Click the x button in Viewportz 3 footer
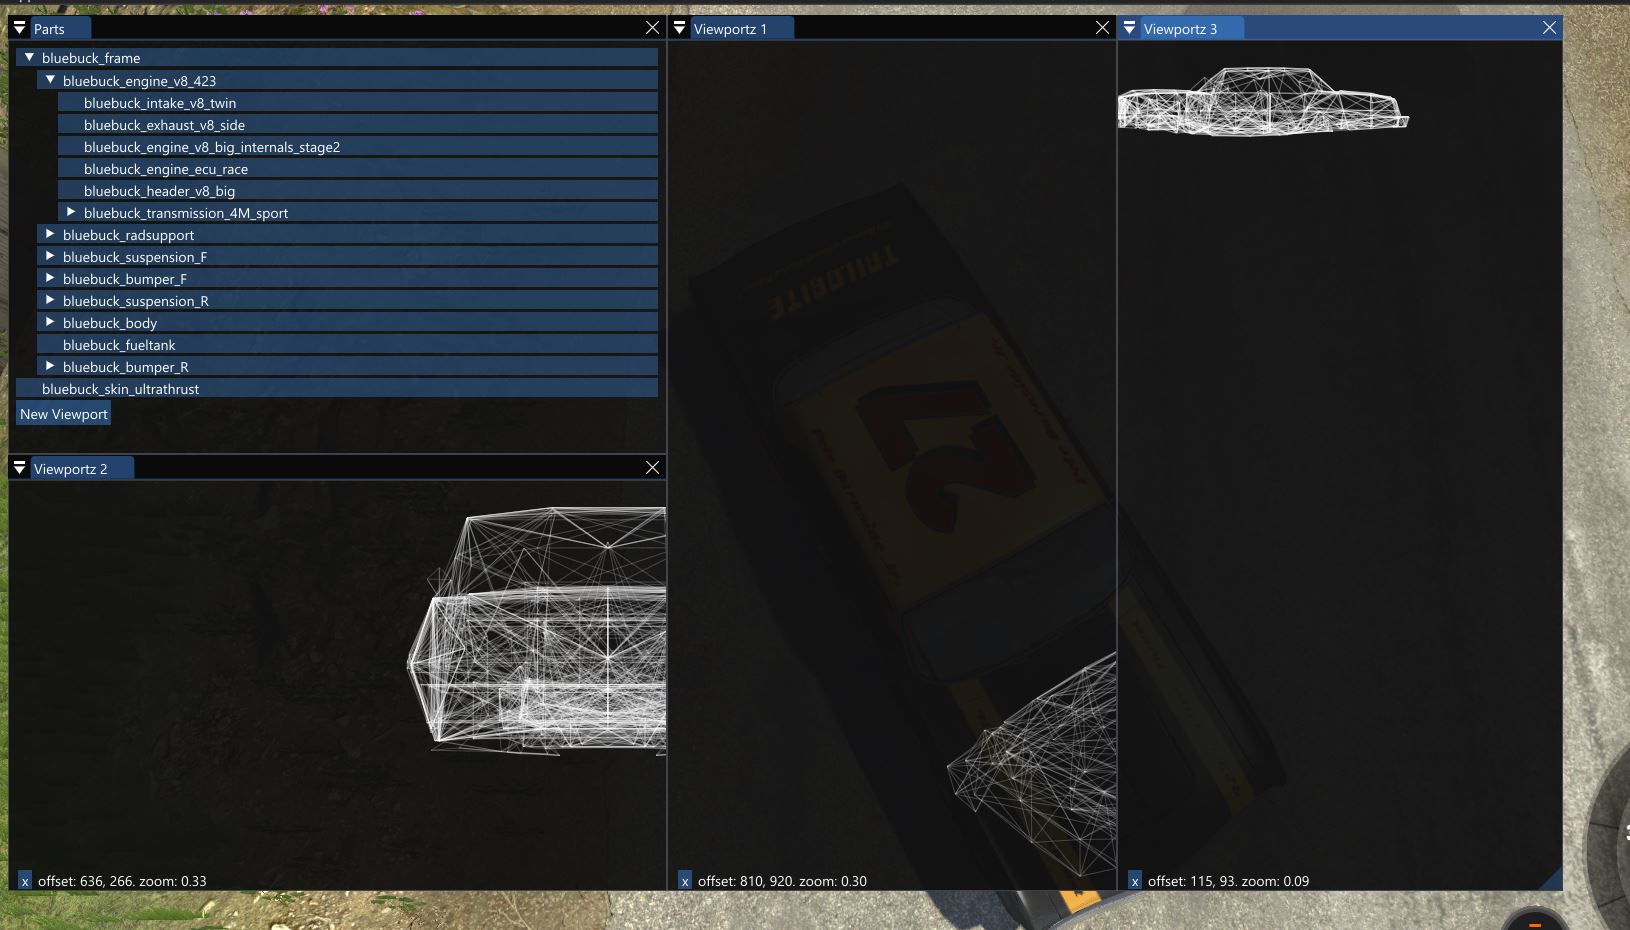This screenshot has width=1630, height=930. coord(1135,881)
